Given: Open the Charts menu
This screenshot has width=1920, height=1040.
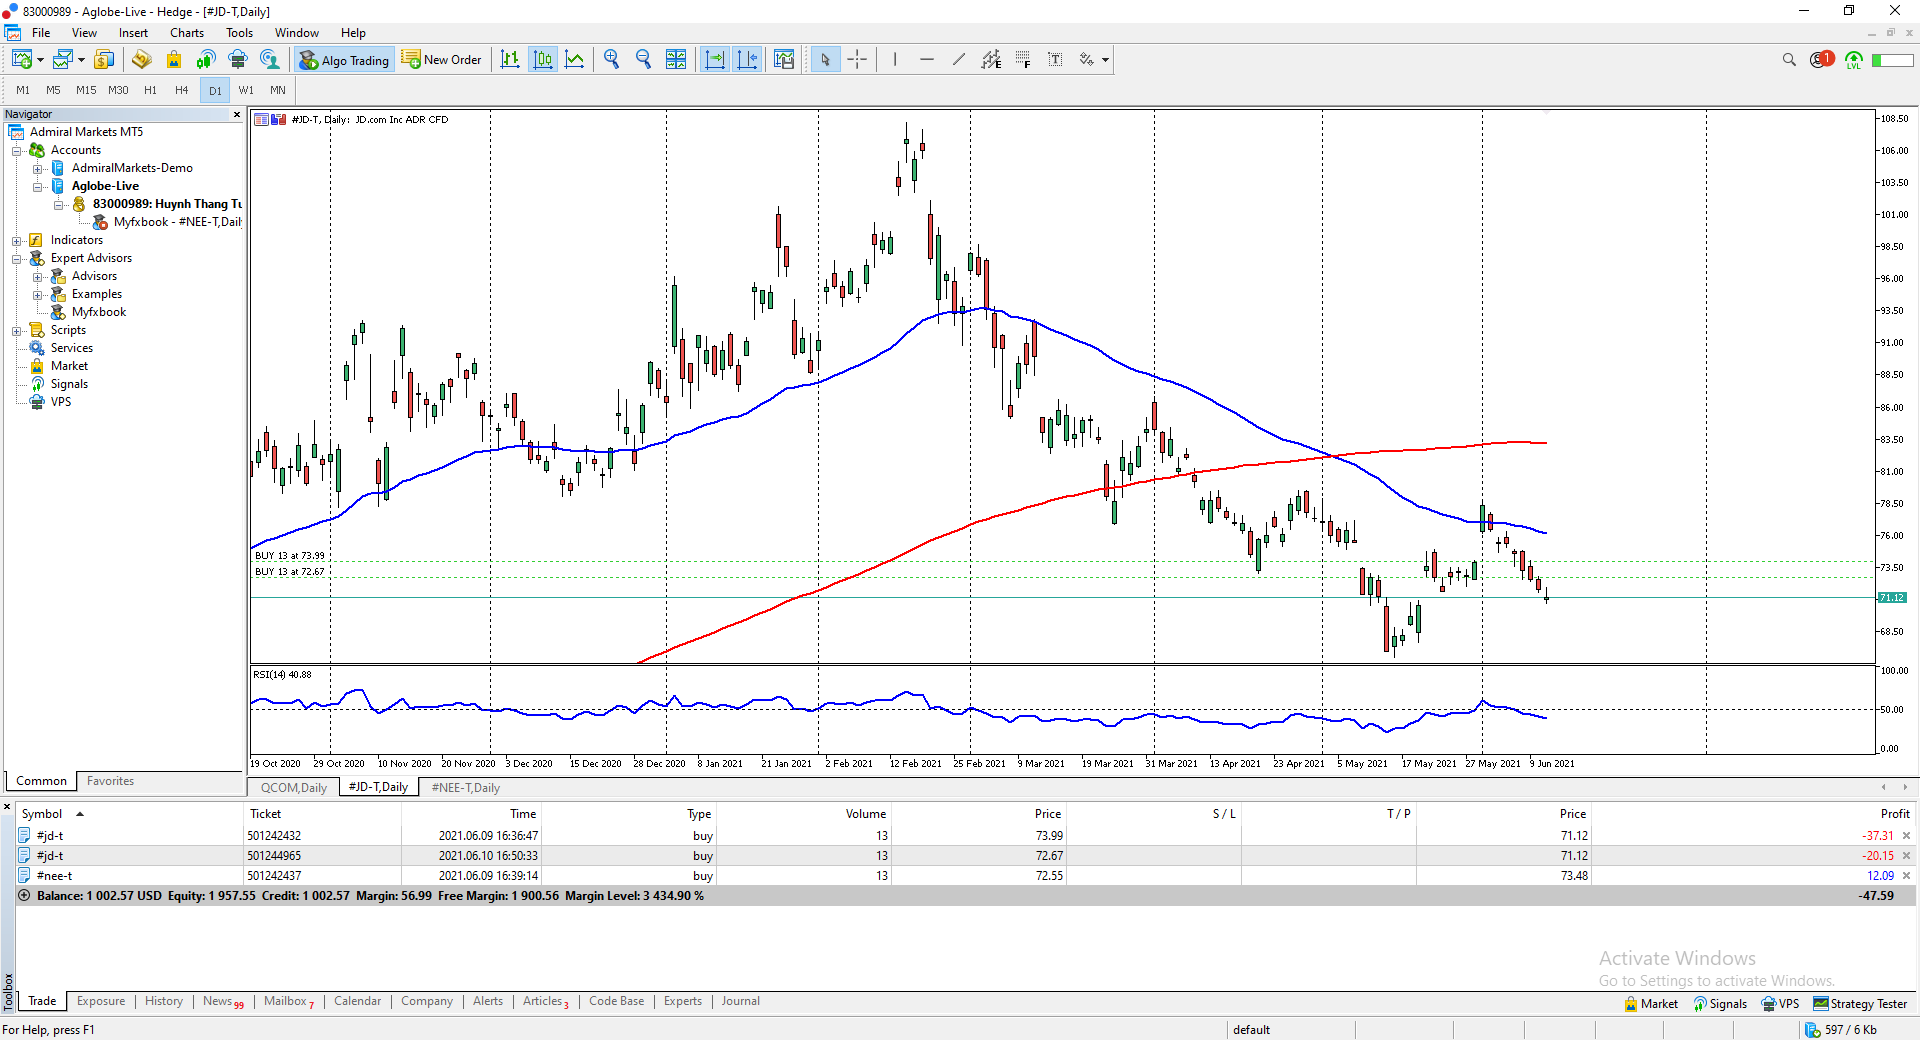Looking at the screenshot, I should point(186,33).
